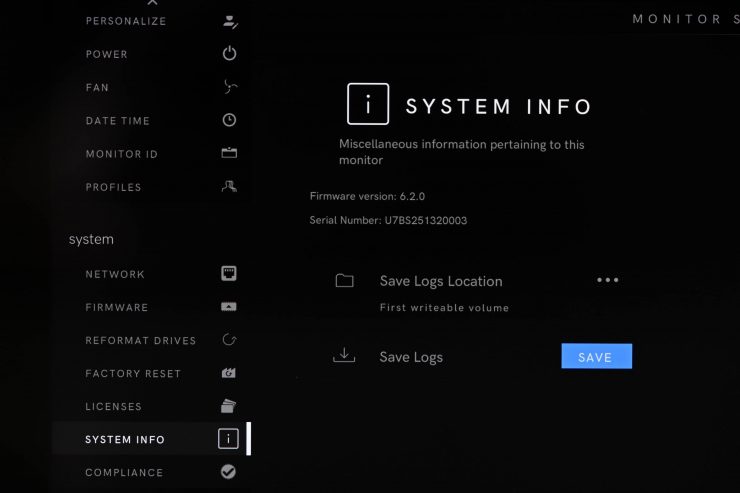Click the Network port icon
Screen dimensions: 740x493
coord(228,274)
